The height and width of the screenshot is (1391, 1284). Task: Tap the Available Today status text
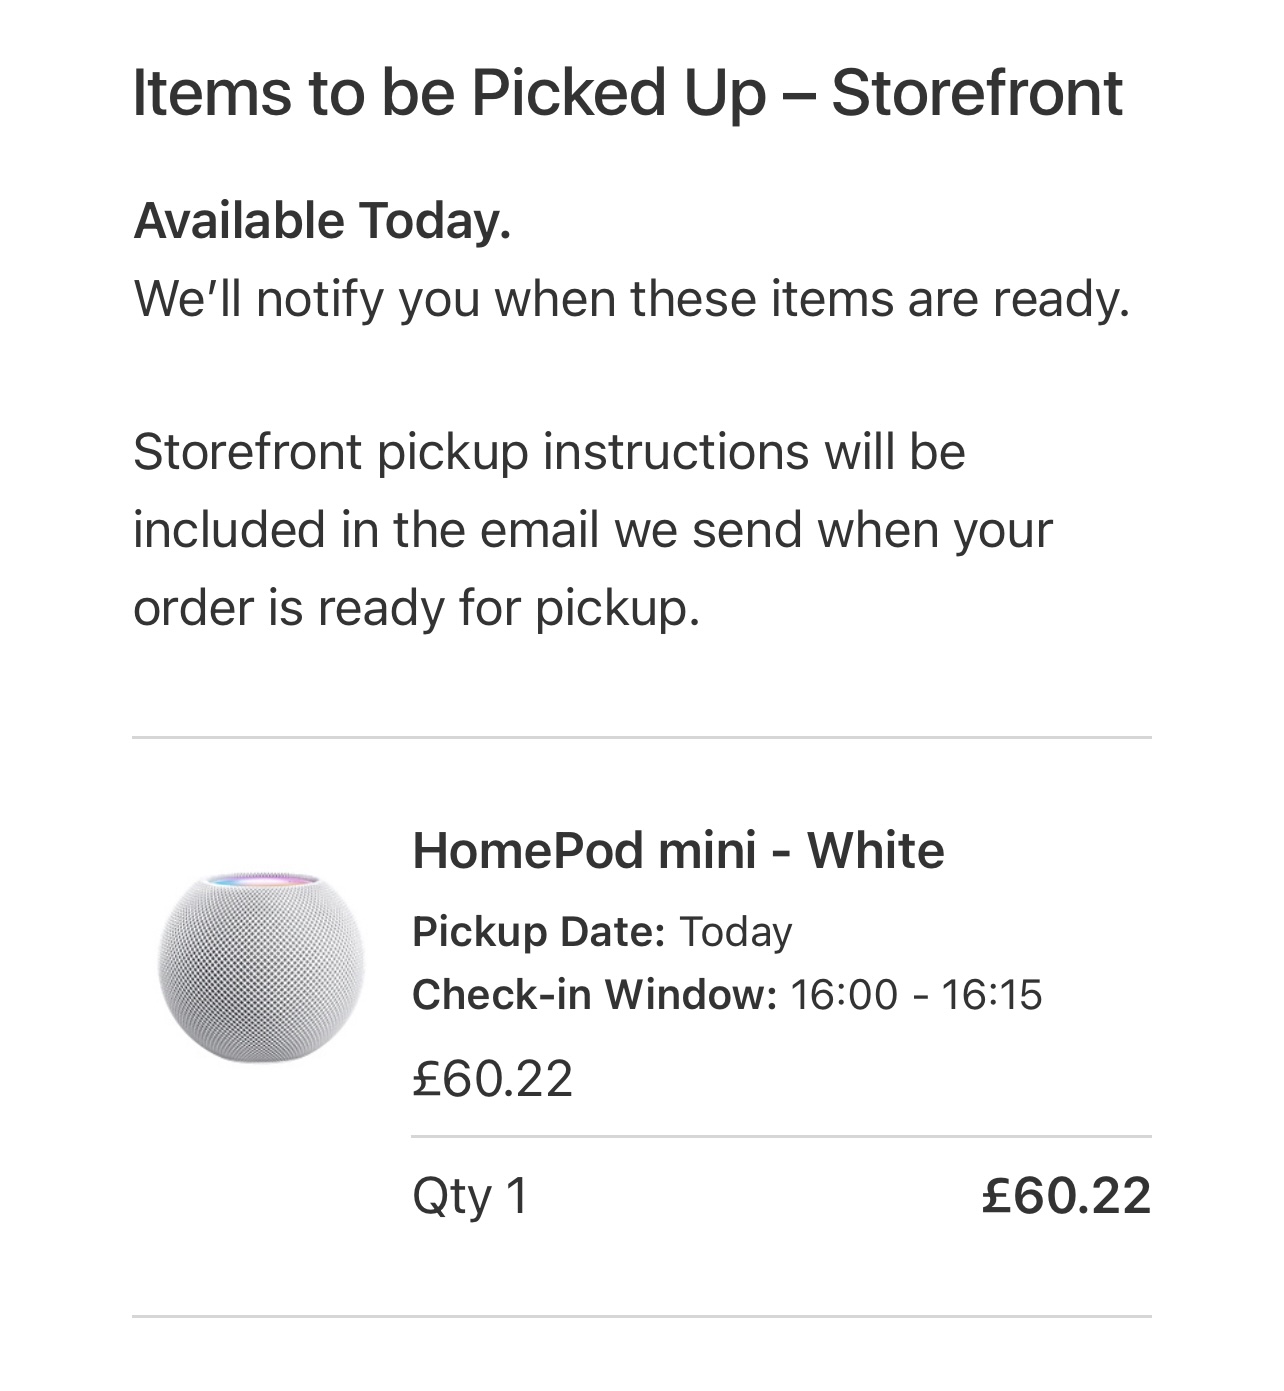[x=322, y=220]
